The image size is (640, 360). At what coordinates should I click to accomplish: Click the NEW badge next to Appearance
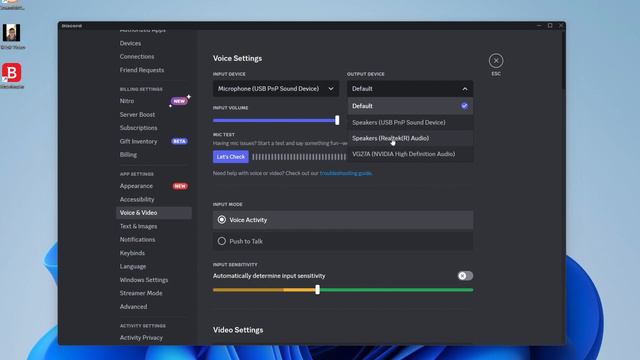pyautogui.click(x=180, y=186)
